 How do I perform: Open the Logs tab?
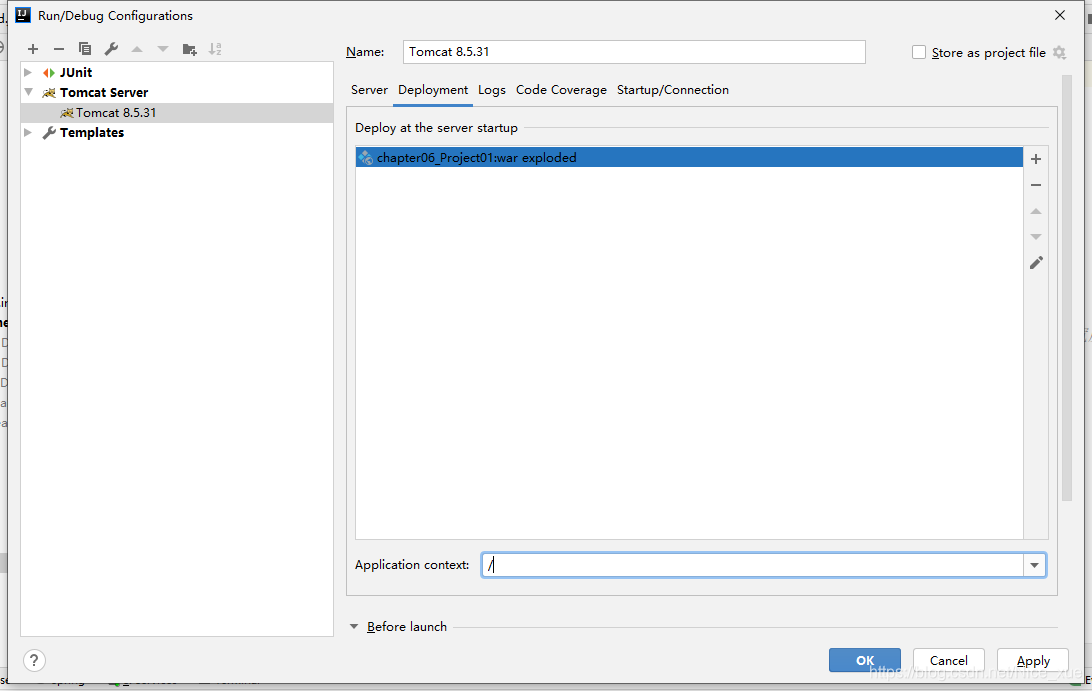pyautogui.click(x=492, y=90)
